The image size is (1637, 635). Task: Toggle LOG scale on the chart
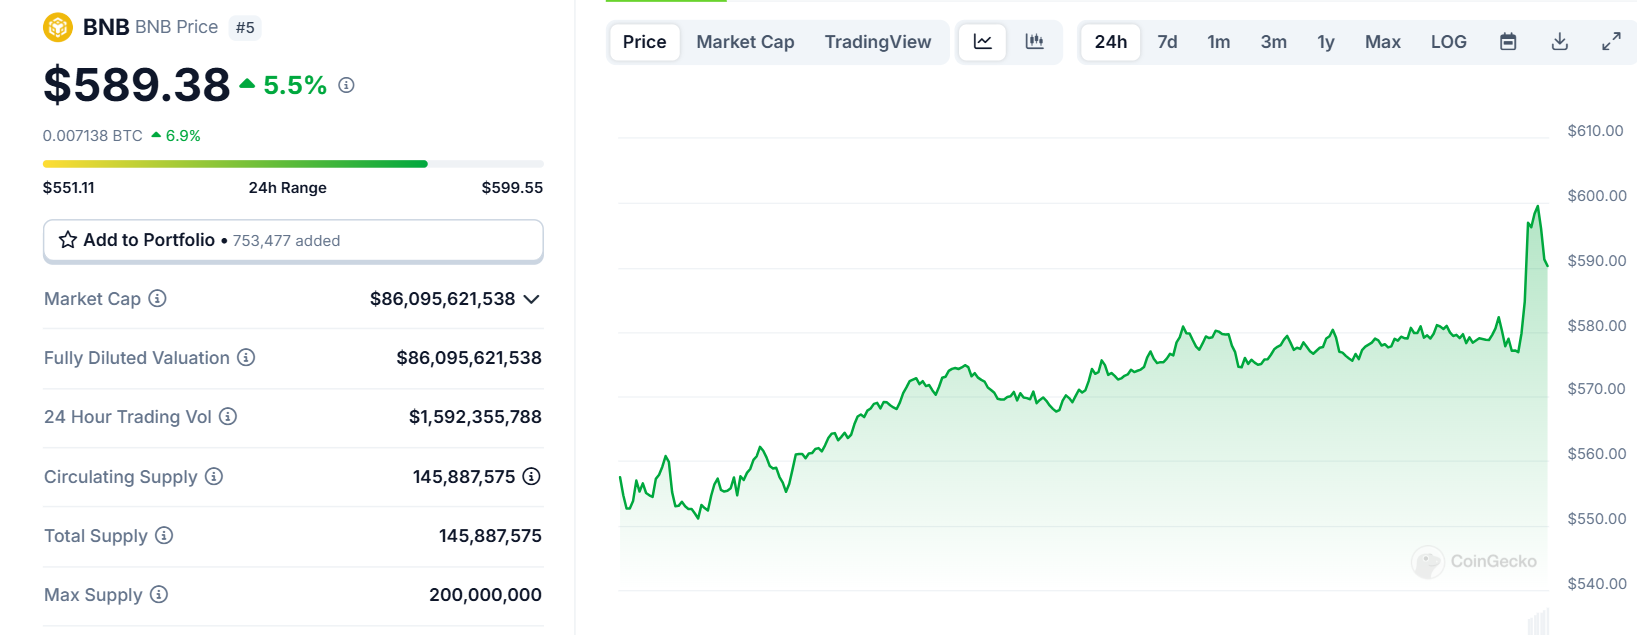tap(1448, 42)
